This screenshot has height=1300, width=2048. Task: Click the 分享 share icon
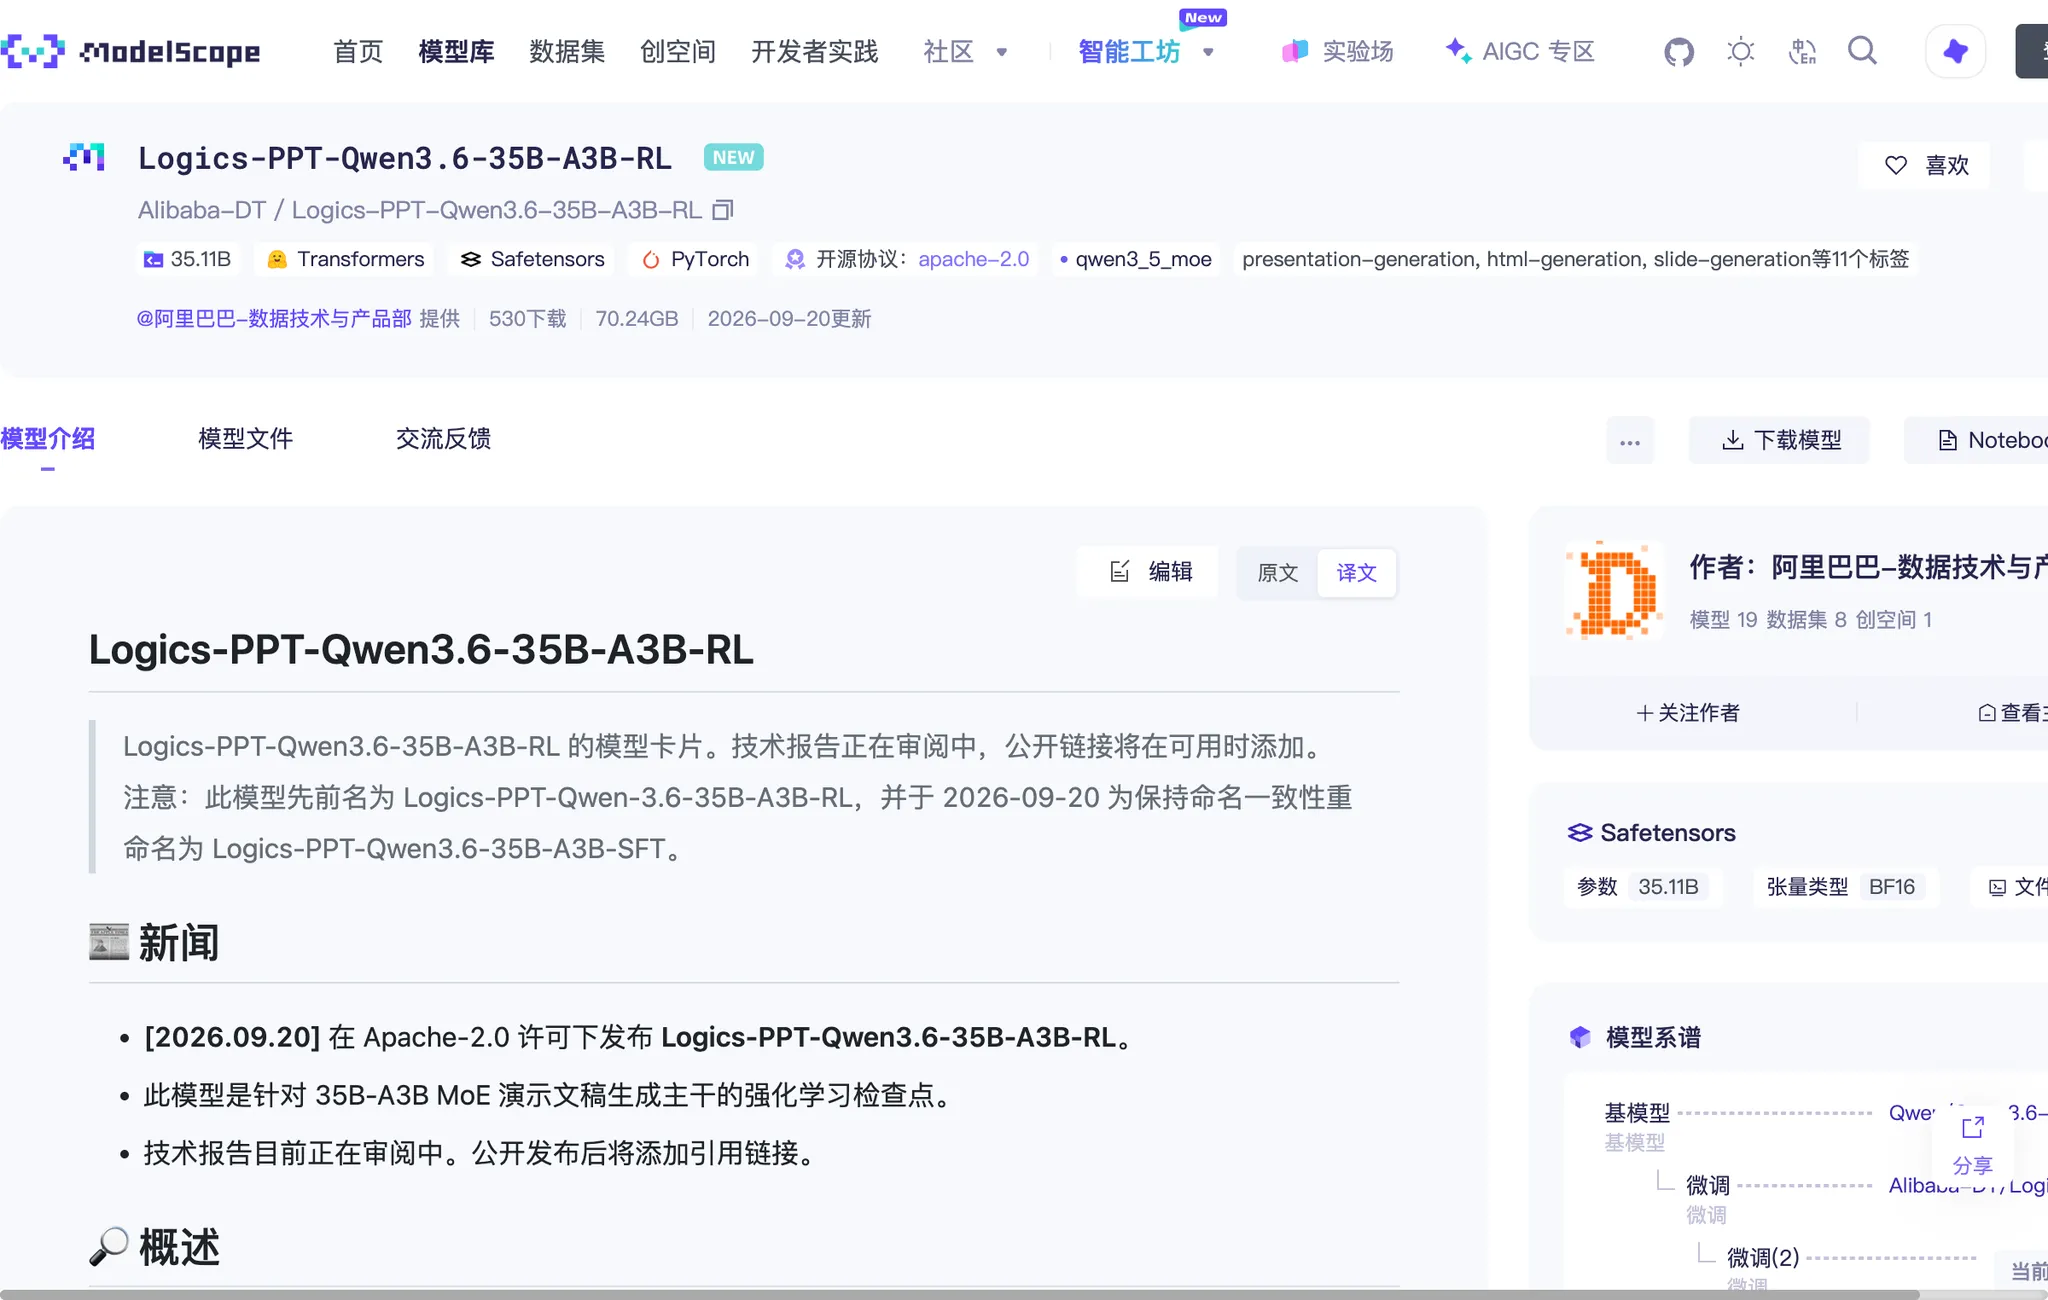[x=1972, y=1145]
